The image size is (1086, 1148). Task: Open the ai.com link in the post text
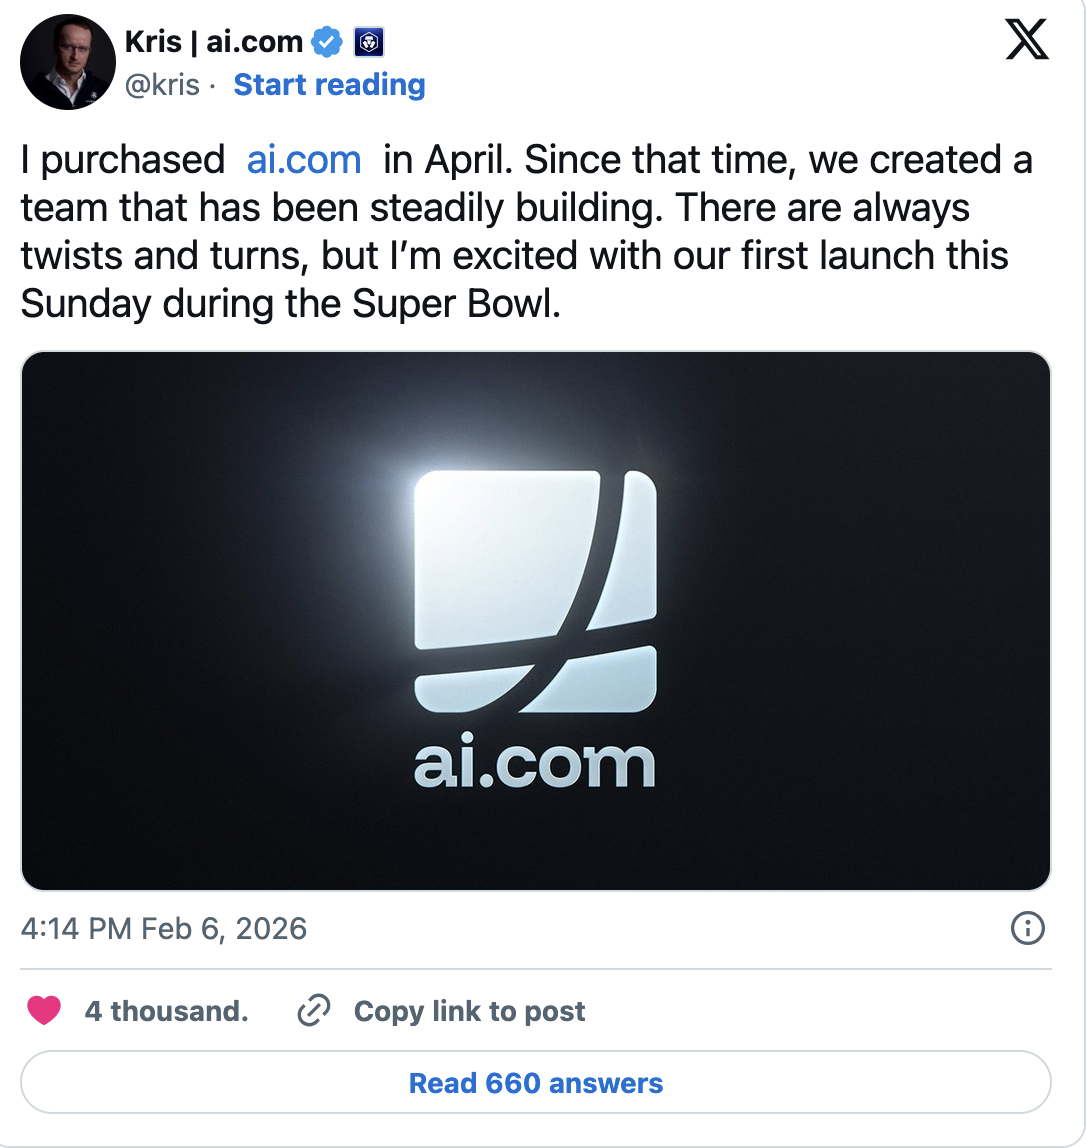tap(303, 159)
